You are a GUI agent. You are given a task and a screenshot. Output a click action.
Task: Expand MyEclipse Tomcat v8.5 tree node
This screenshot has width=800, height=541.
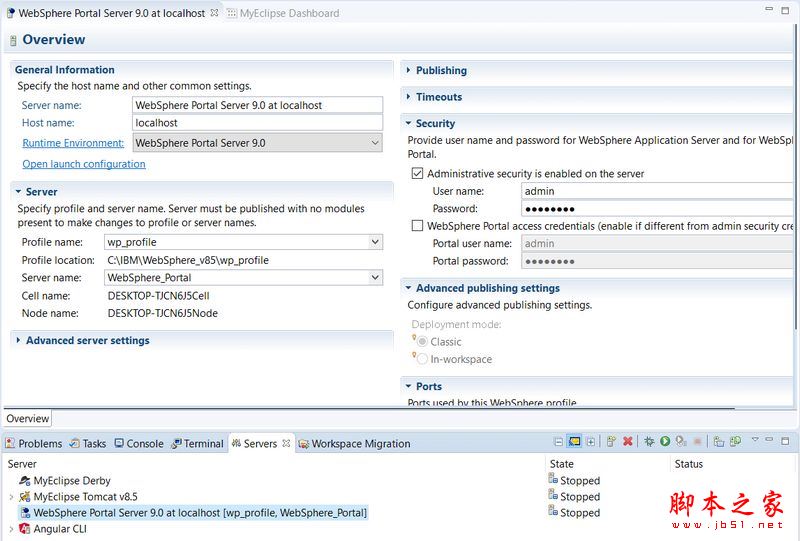[11, 497]
